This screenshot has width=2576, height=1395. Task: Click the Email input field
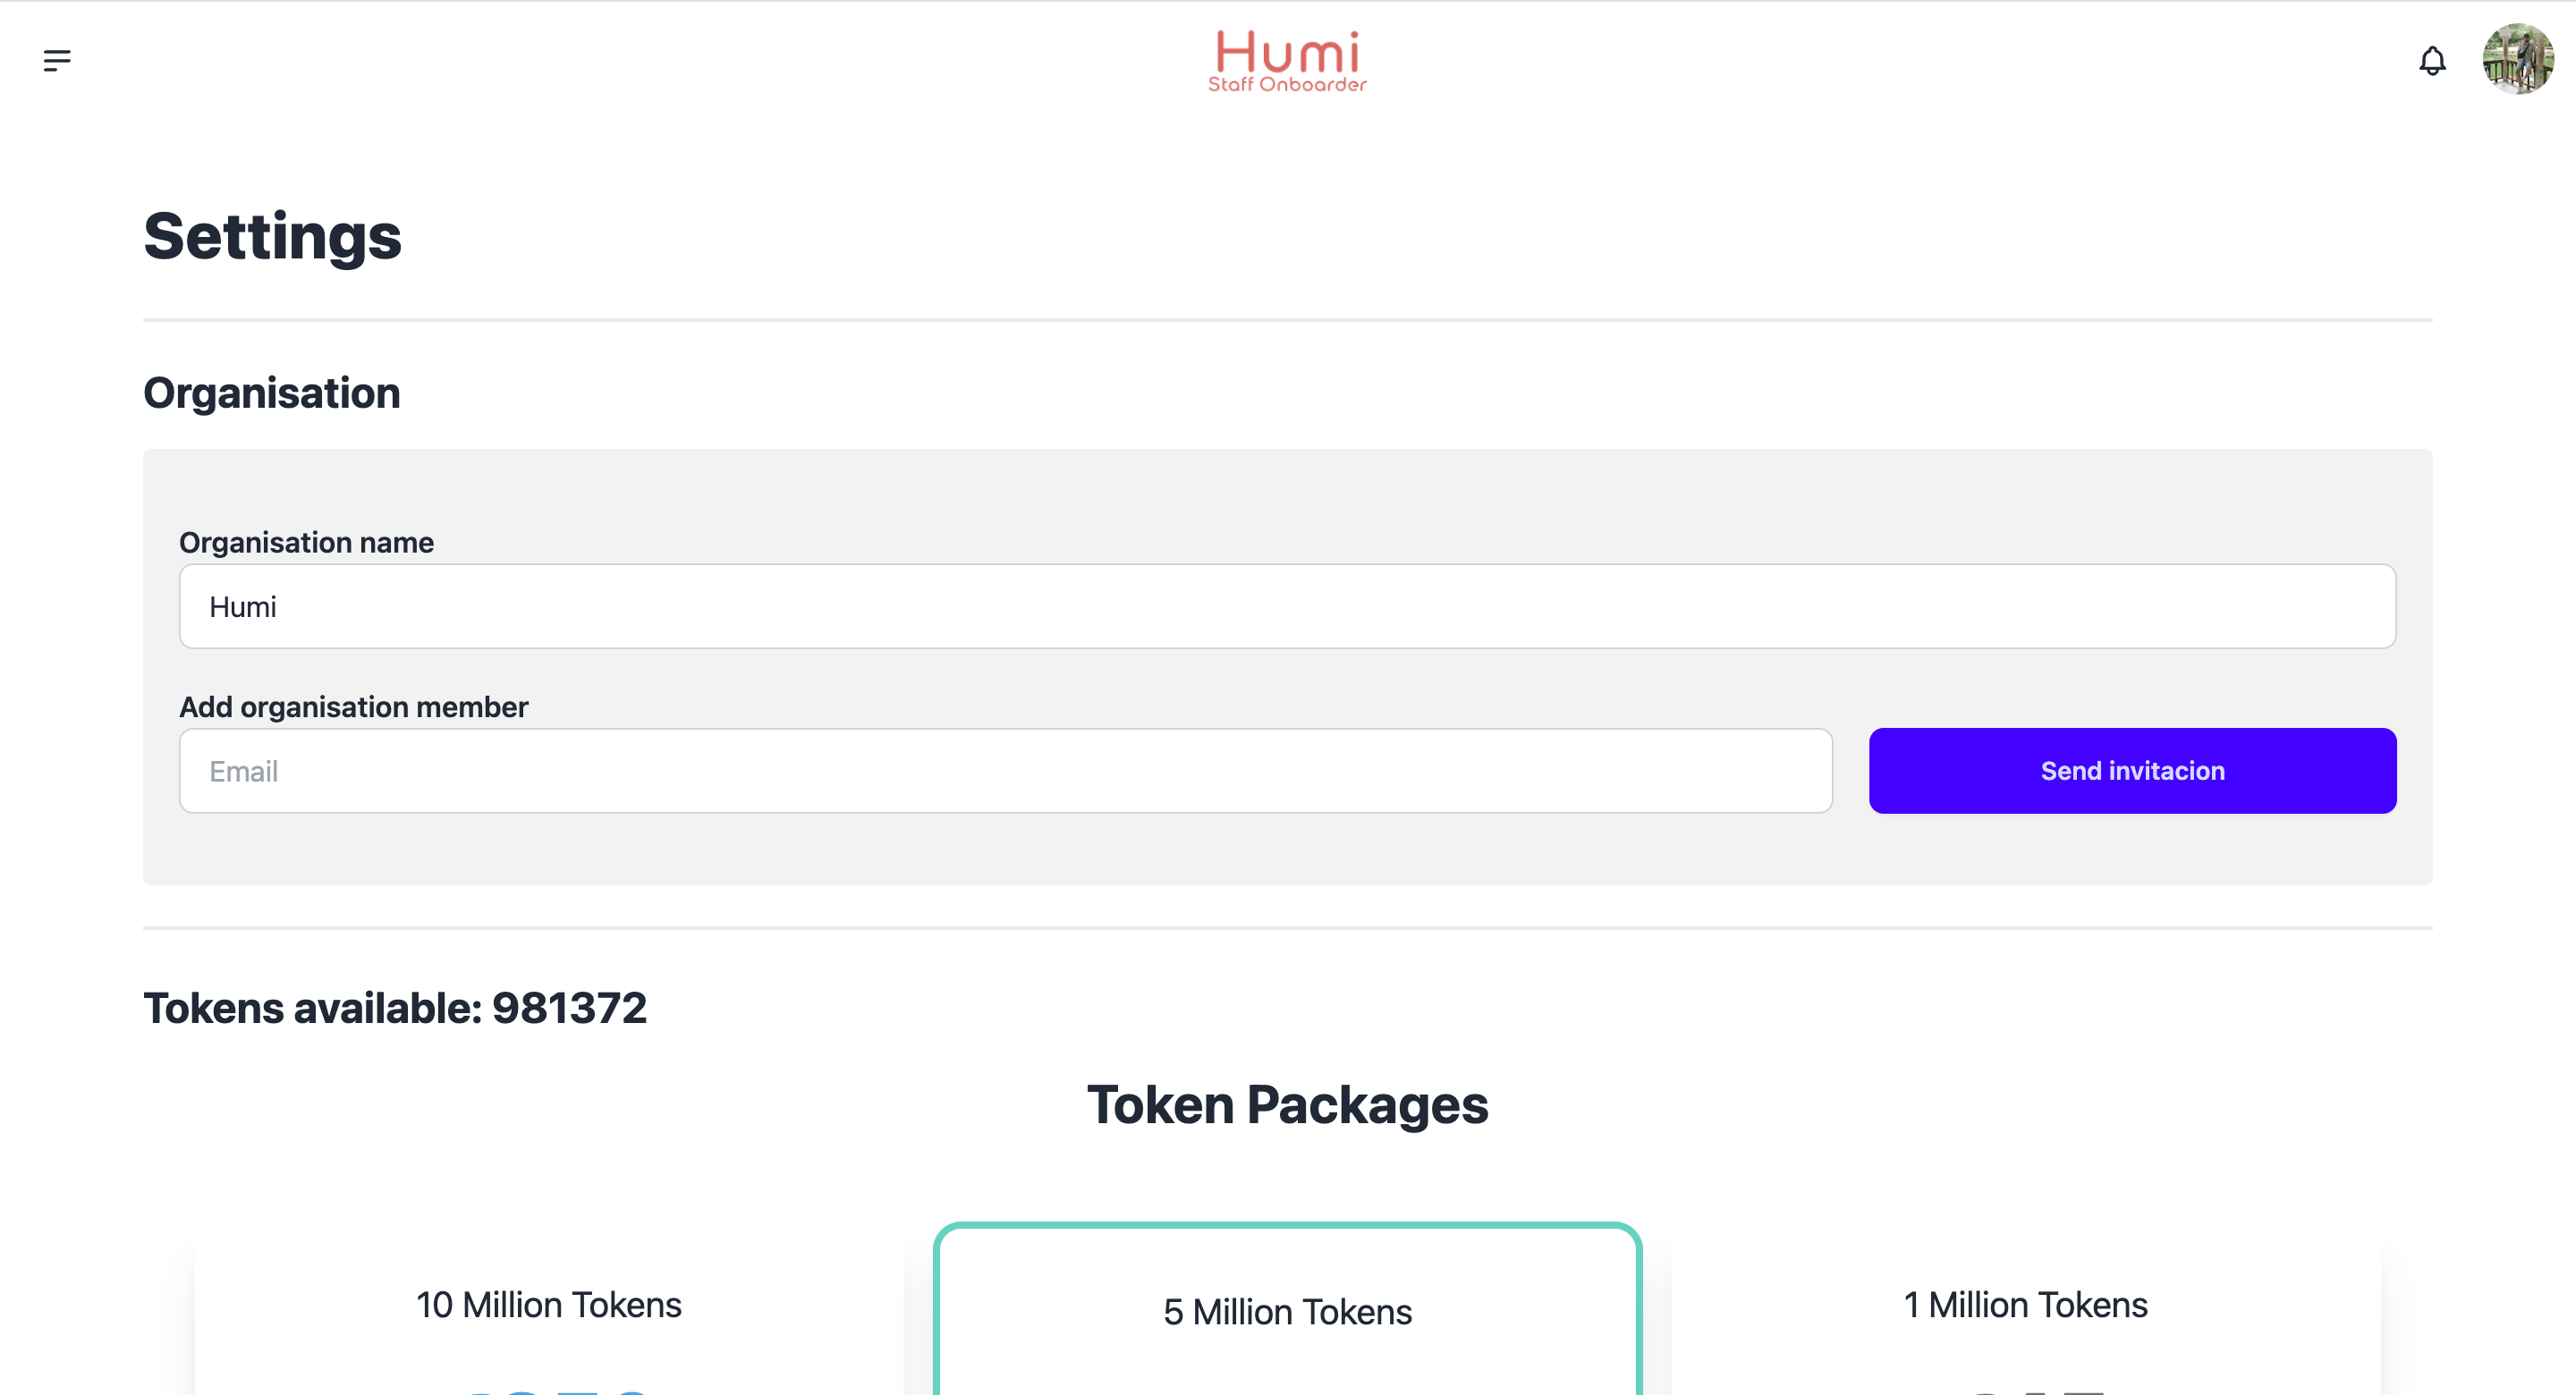click(1005, 771)
